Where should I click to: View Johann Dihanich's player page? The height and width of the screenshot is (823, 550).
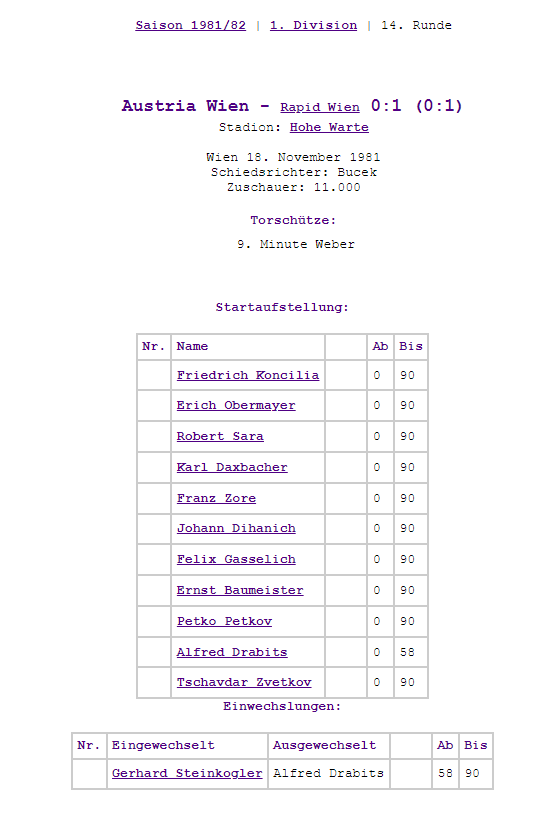click(236, 528)
